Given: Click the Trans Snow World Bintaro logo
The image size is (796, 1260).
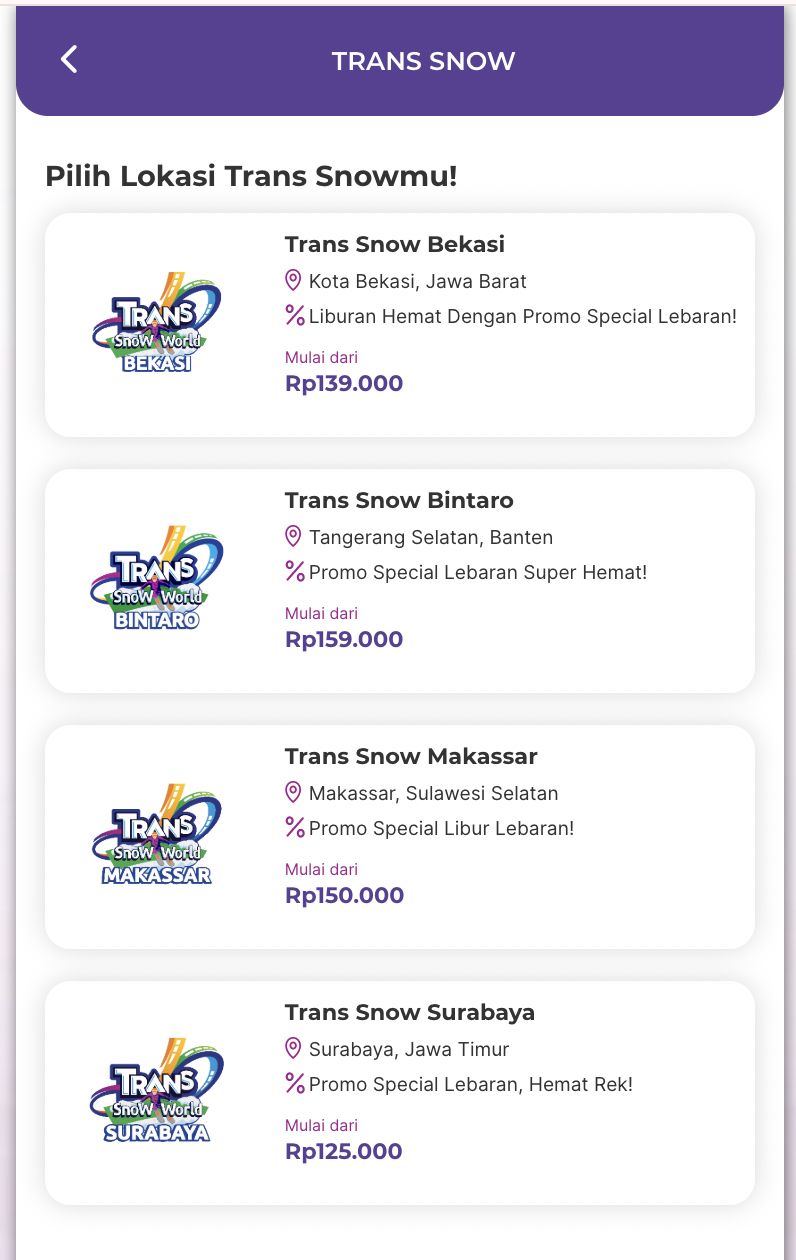Looking at the screenshot, I should pyautogui.click(x=156, y=579).
